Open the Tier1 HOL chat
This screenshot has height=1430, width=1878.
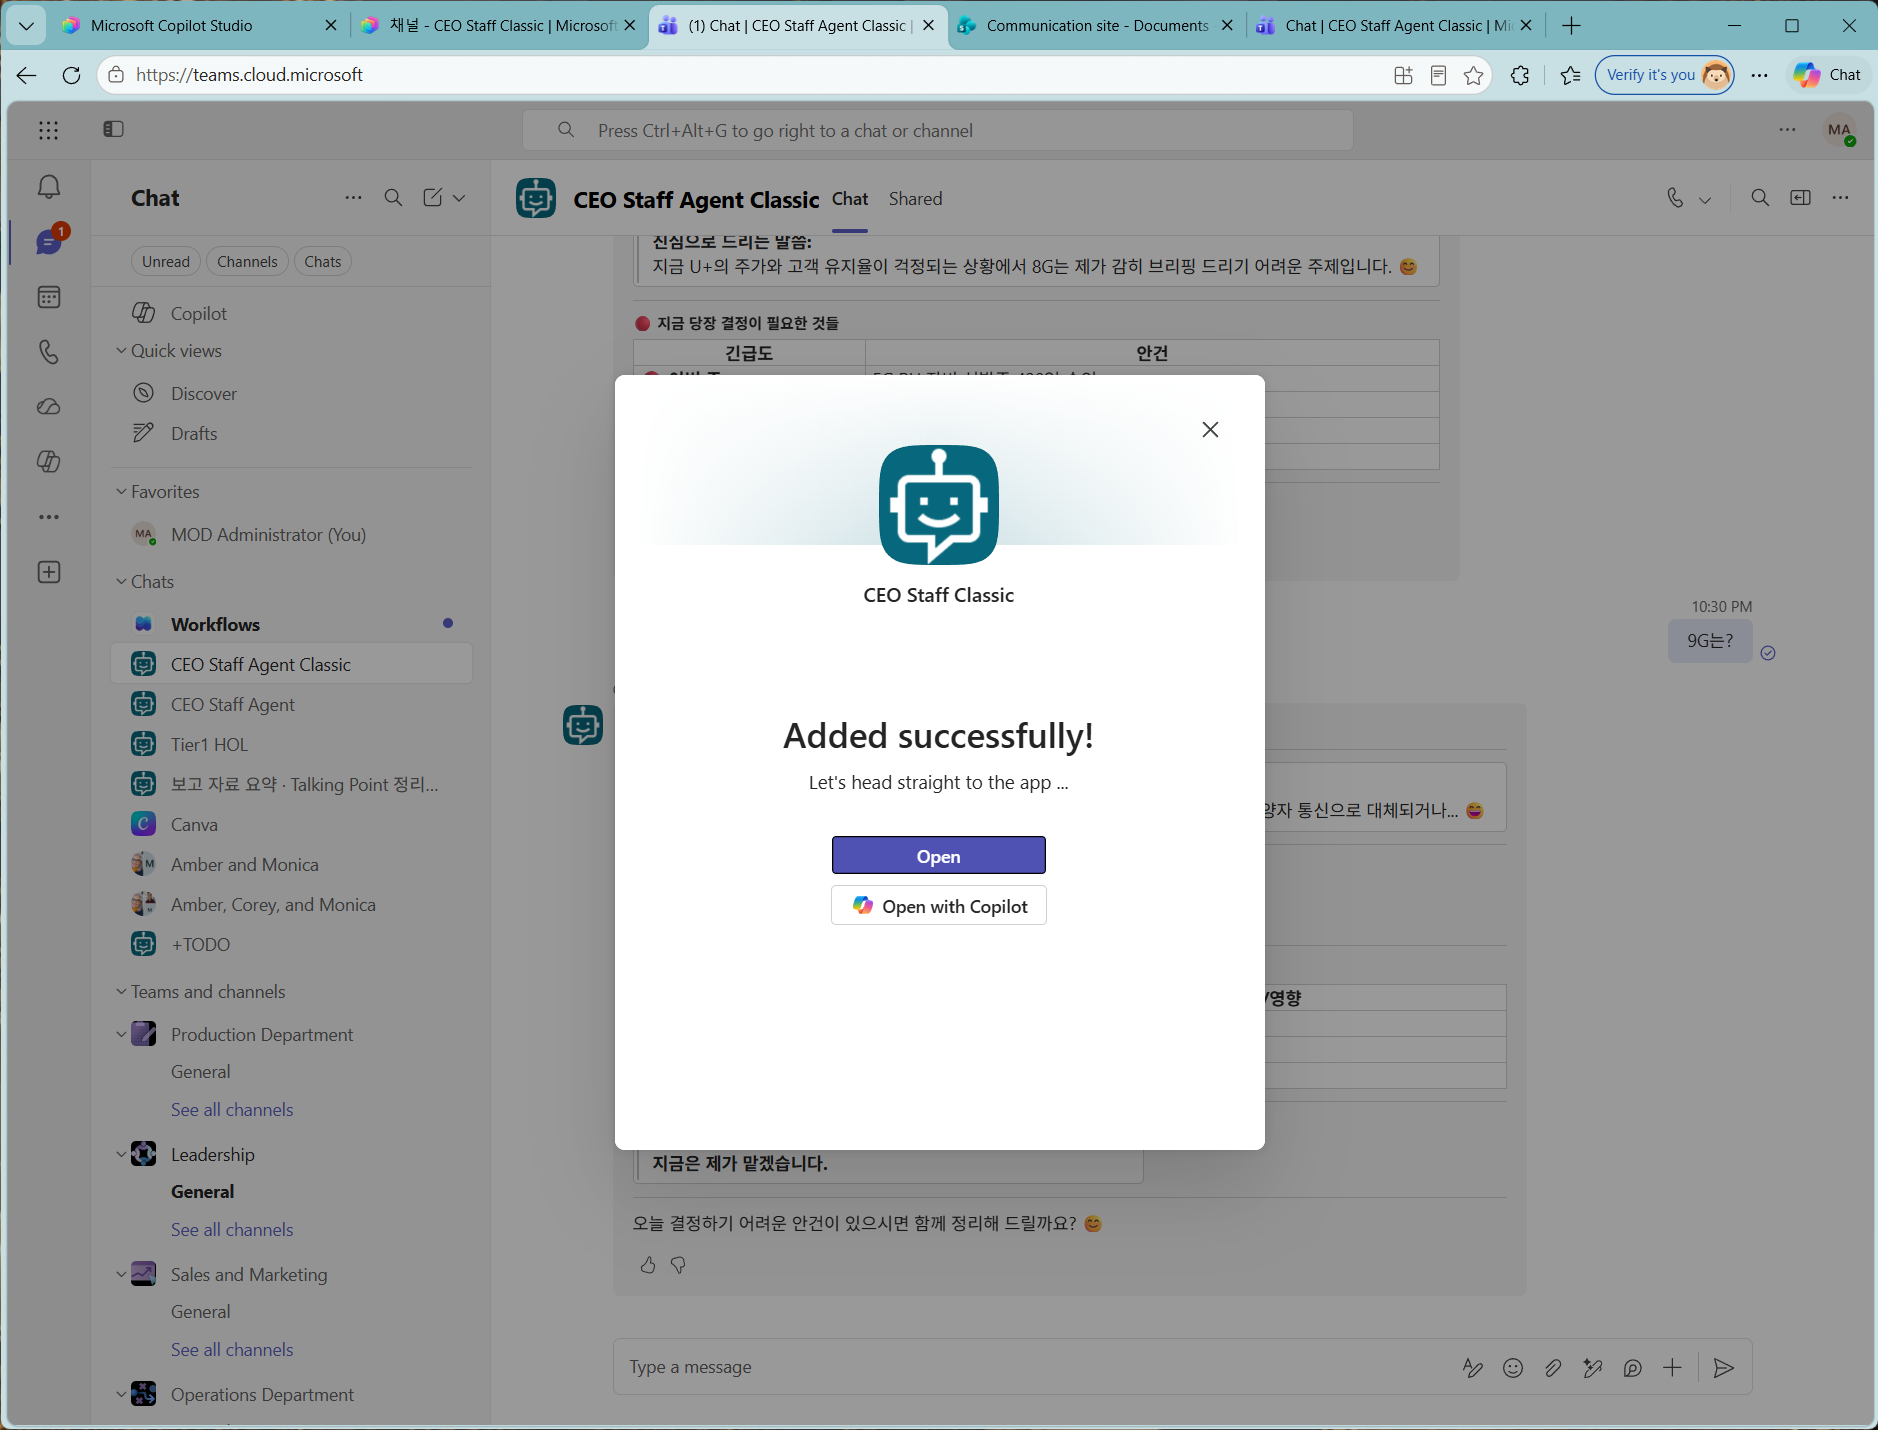[291, 744]
